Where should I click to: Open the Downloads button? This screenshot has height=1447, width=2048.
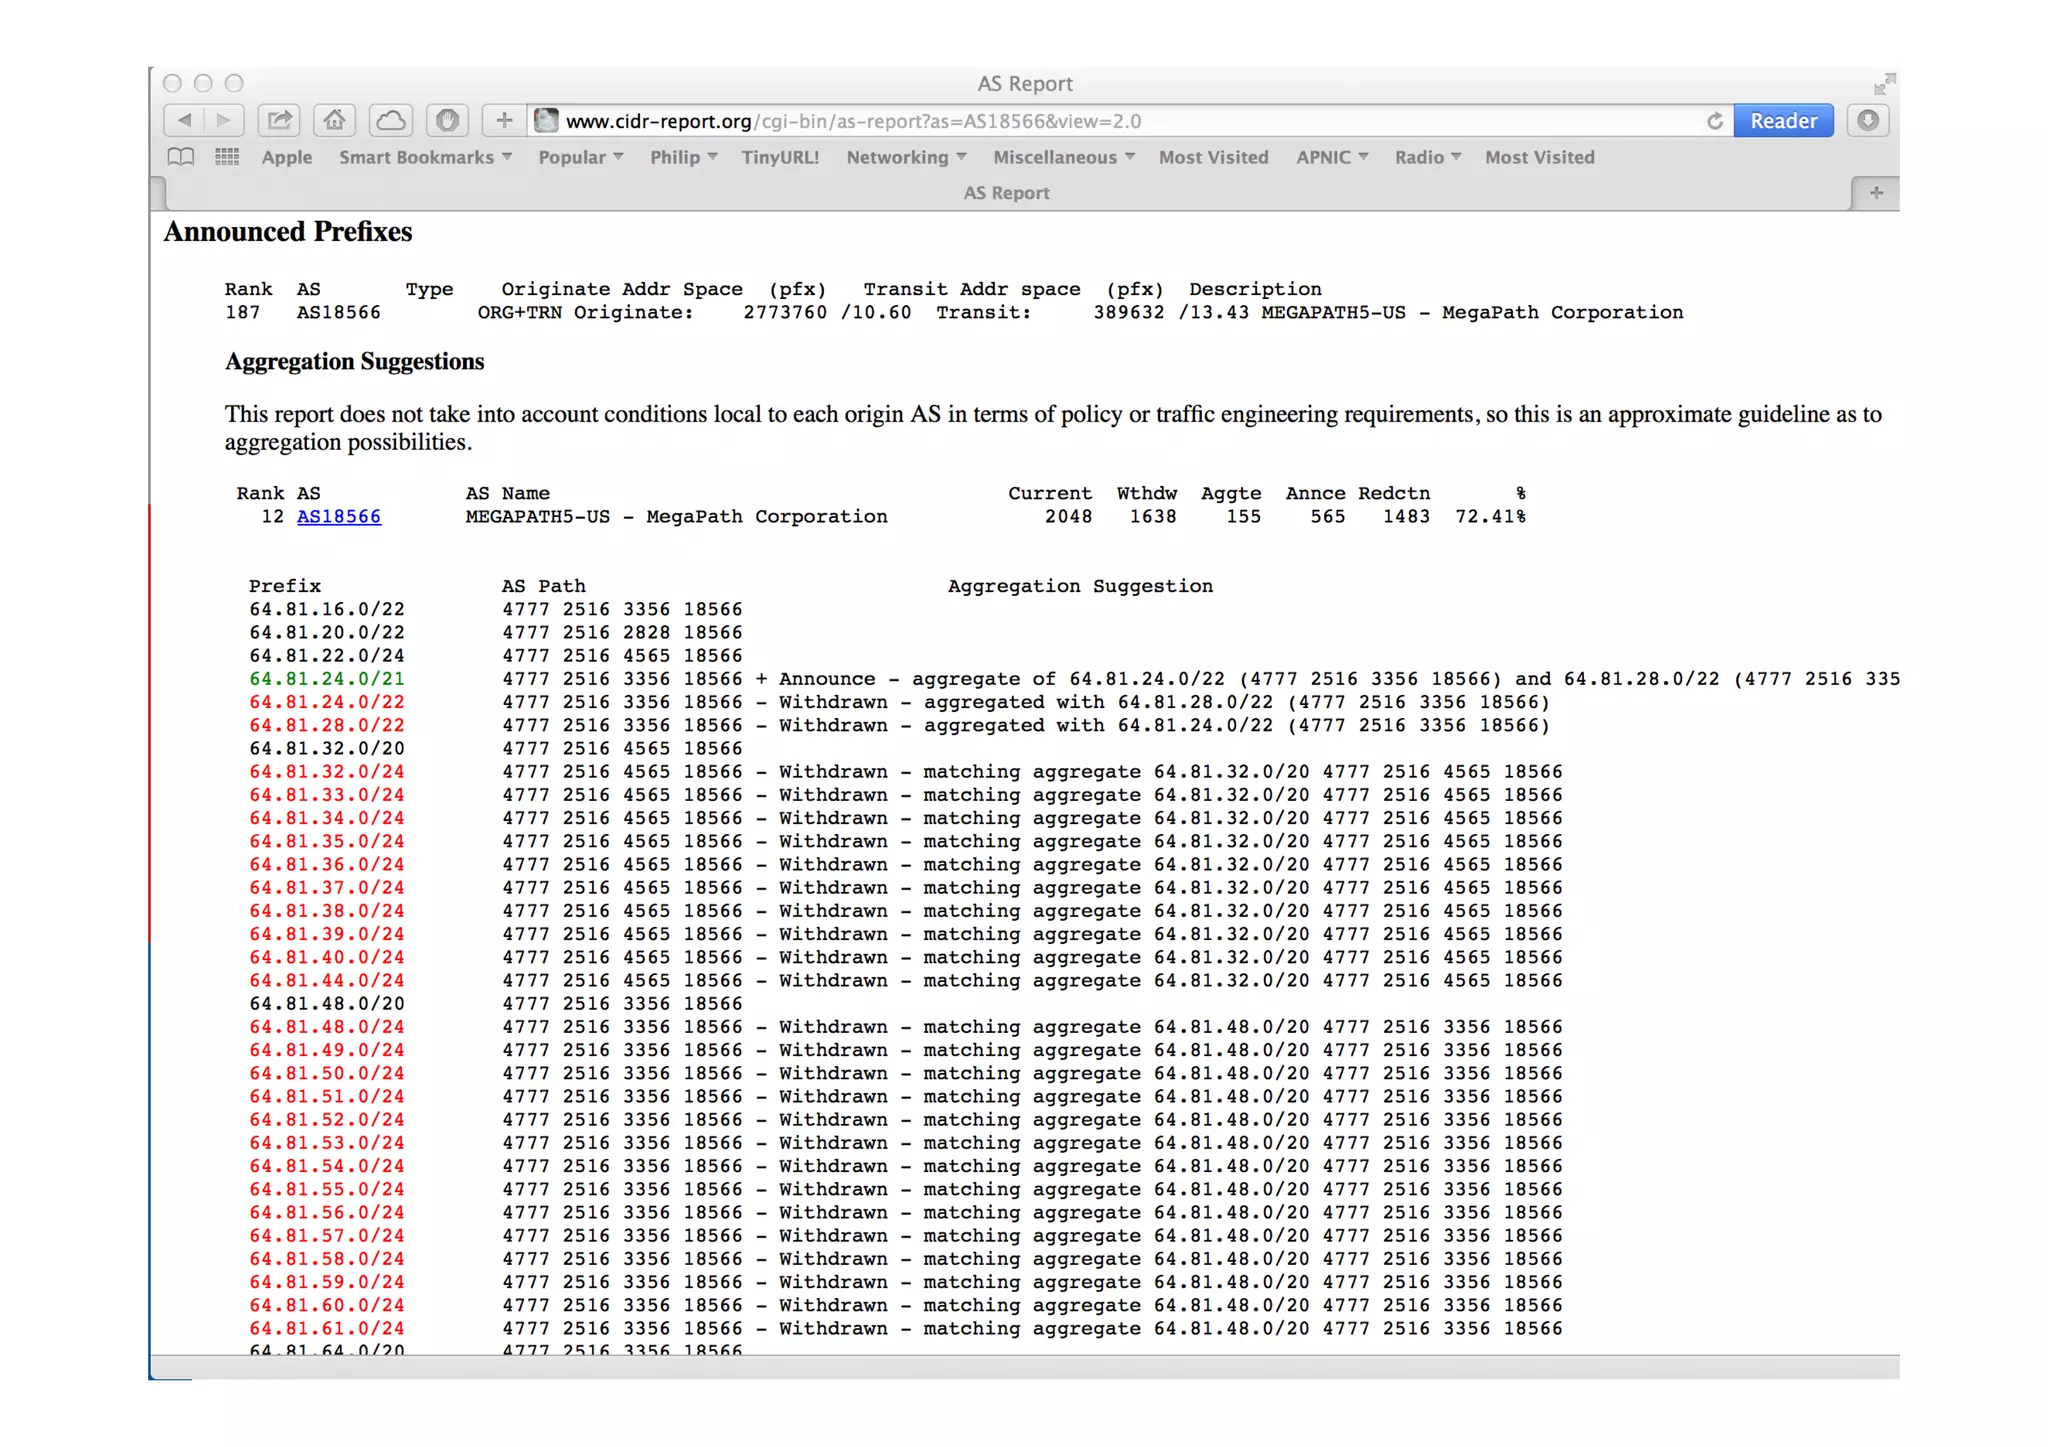click(1868, 121)
